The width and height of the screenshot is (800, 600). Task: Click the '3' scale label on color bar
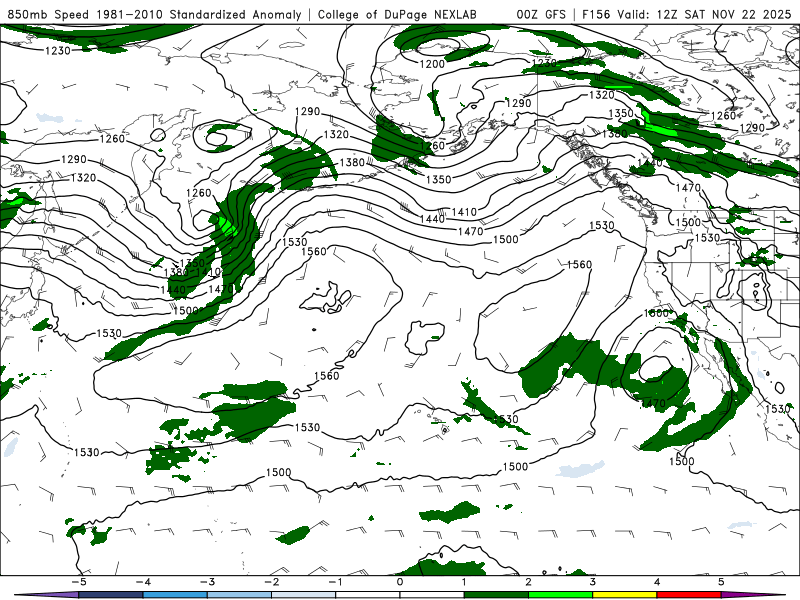tap(593, 582)
